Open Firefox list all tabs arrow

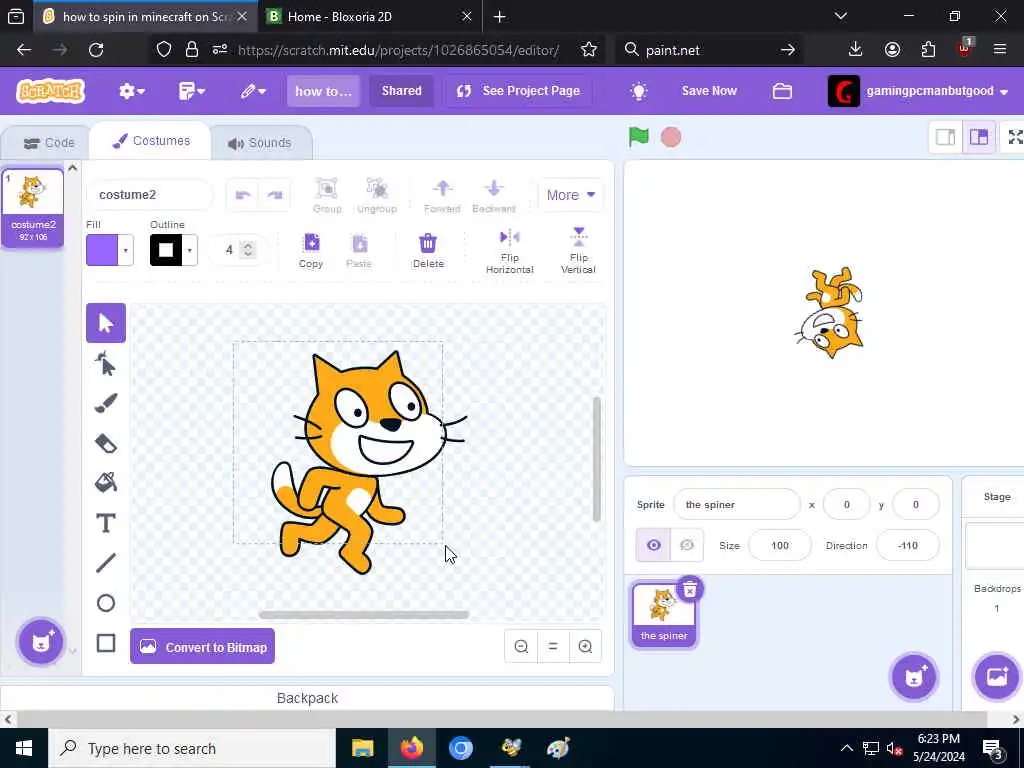[841, 16]
